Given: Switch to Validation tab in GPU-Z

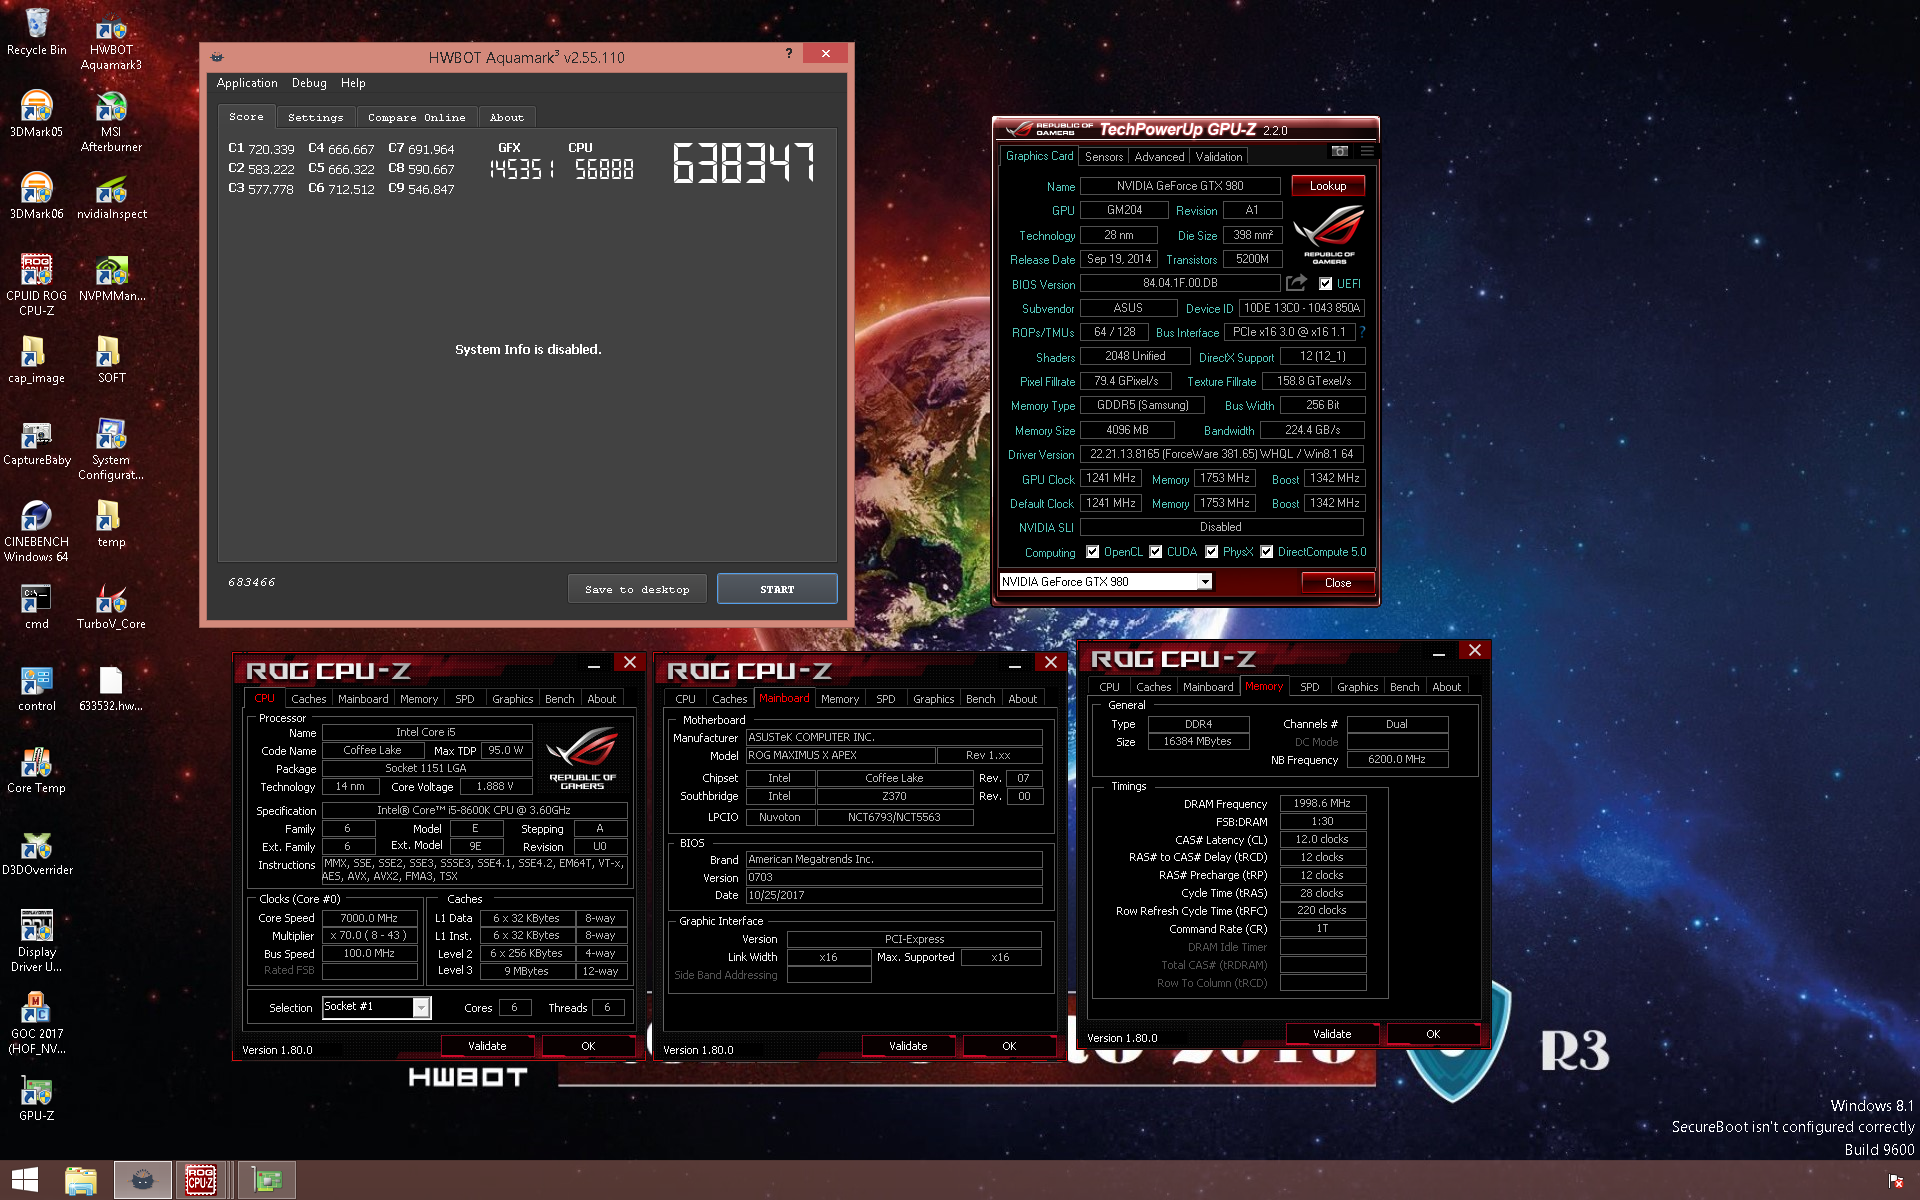Looking at the screenshot, I should 1219,157.
